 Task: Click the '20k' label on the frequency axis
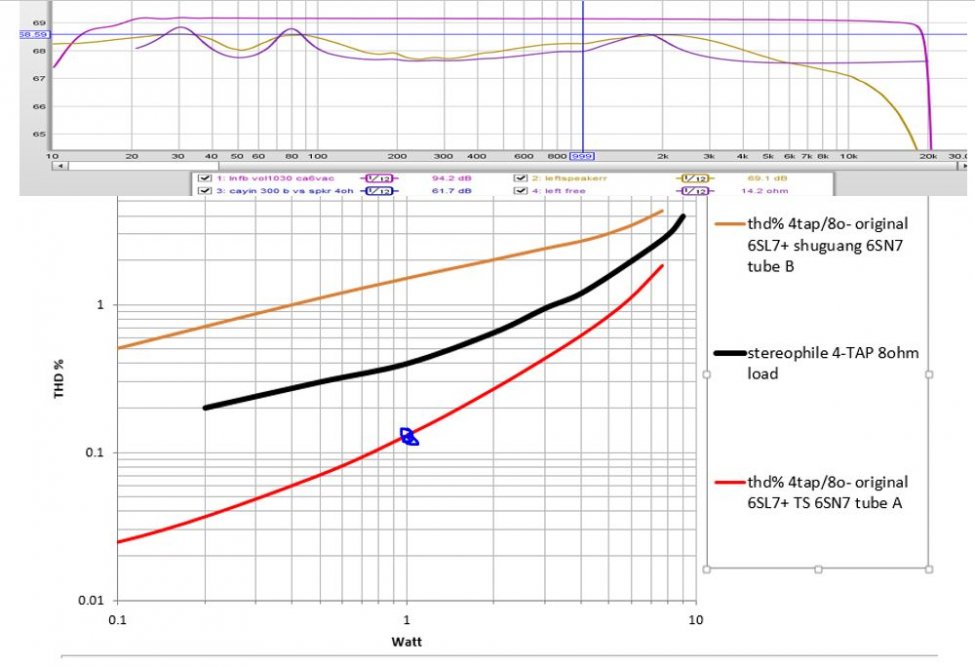[928, 156]
